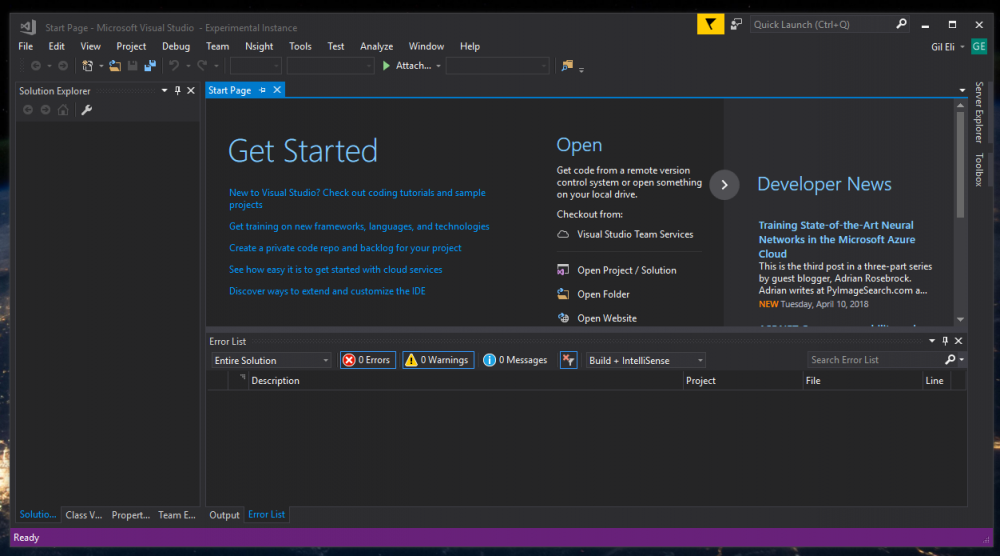Click the green Attach play arrow
1000x556 pixels.
(386, 66)
